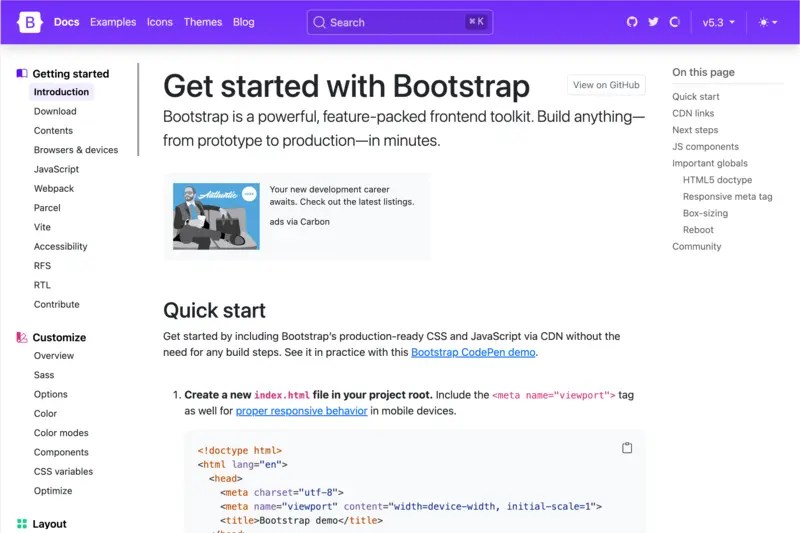Open Themes in top navigation
This screenshot has height=533, width=800.
coord(203,22)
